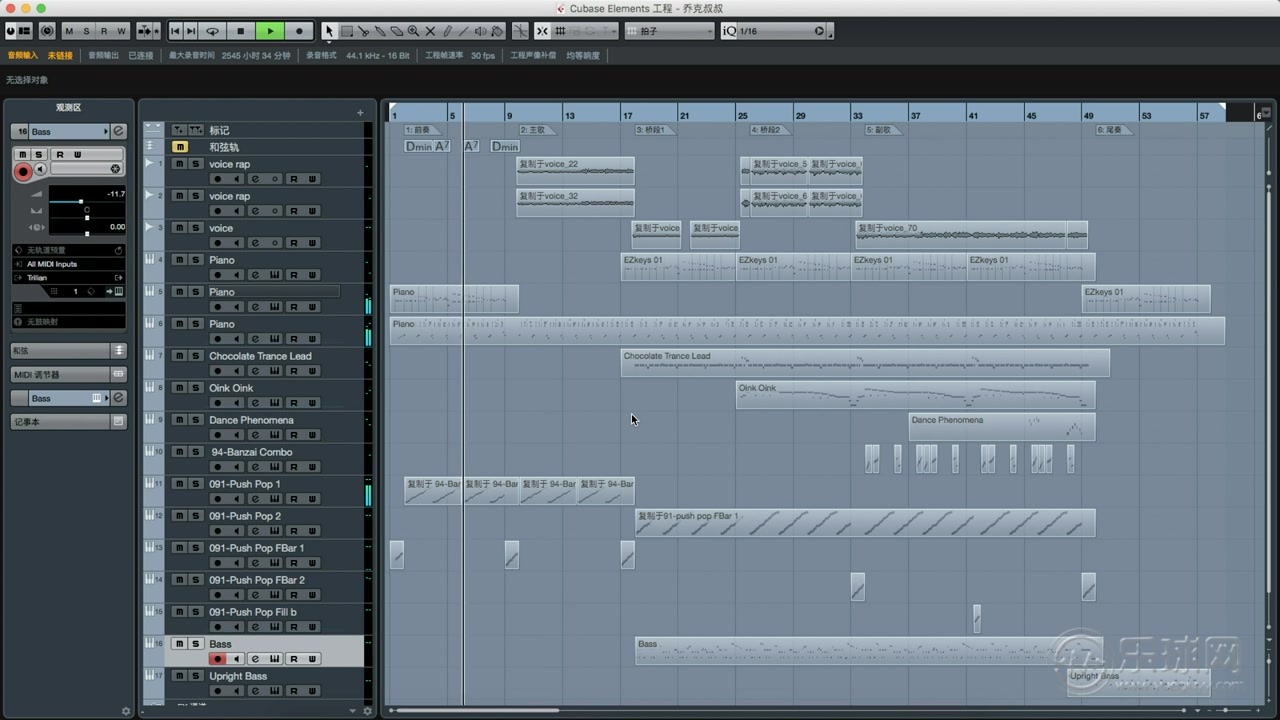This screenshot has height=720, width=1280.
Task: Select the Line tool
Action: (464, 31)
